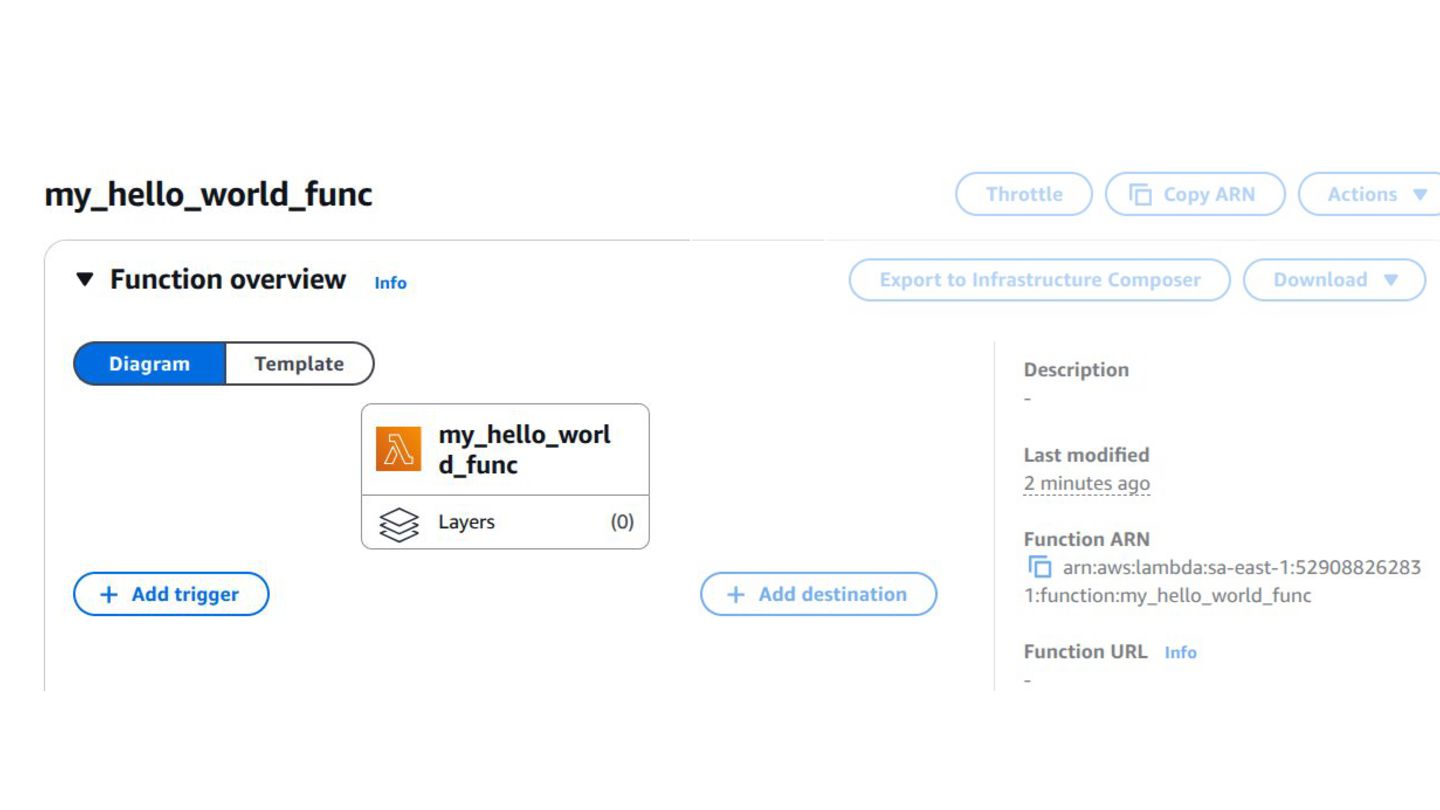Open Info link next to Function overview
The height and width of the screenshot is (810, 1440).
390,283
